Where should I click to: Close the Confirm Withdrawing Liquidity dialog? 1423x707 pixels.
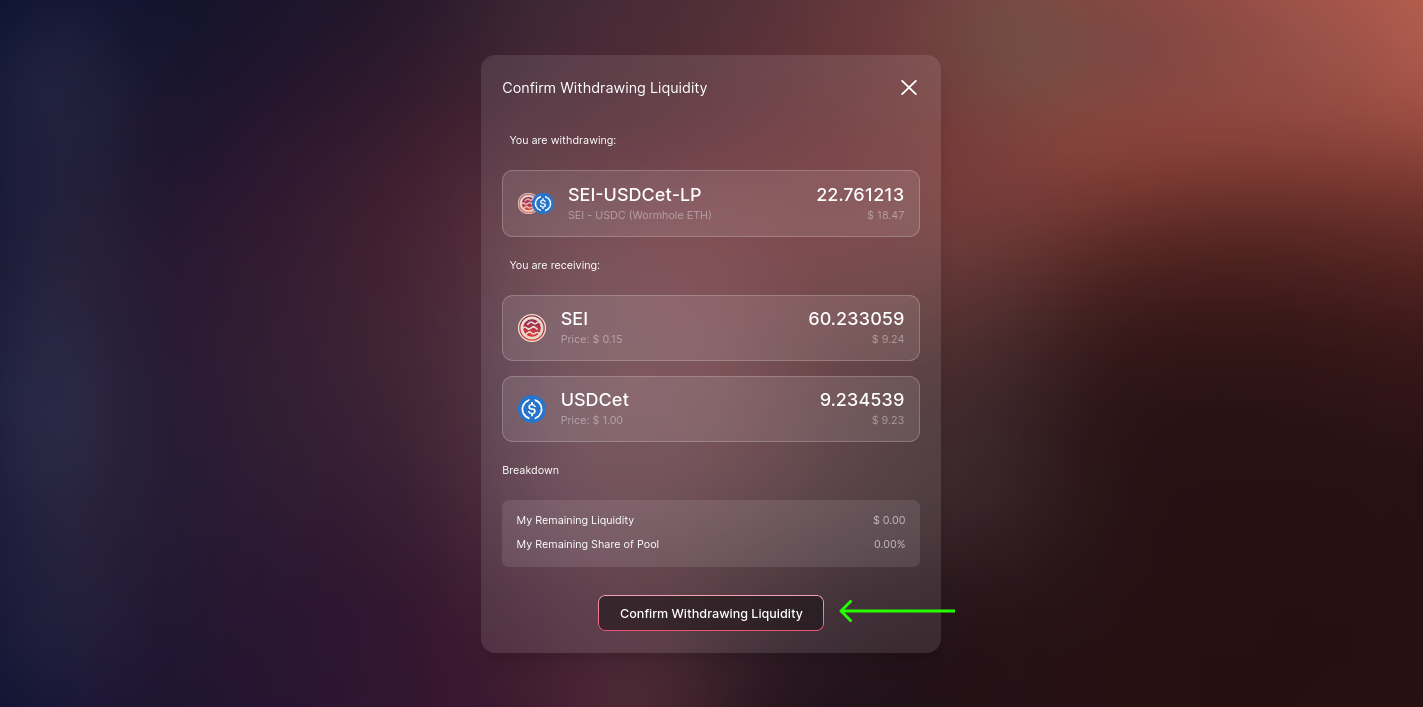908,88
